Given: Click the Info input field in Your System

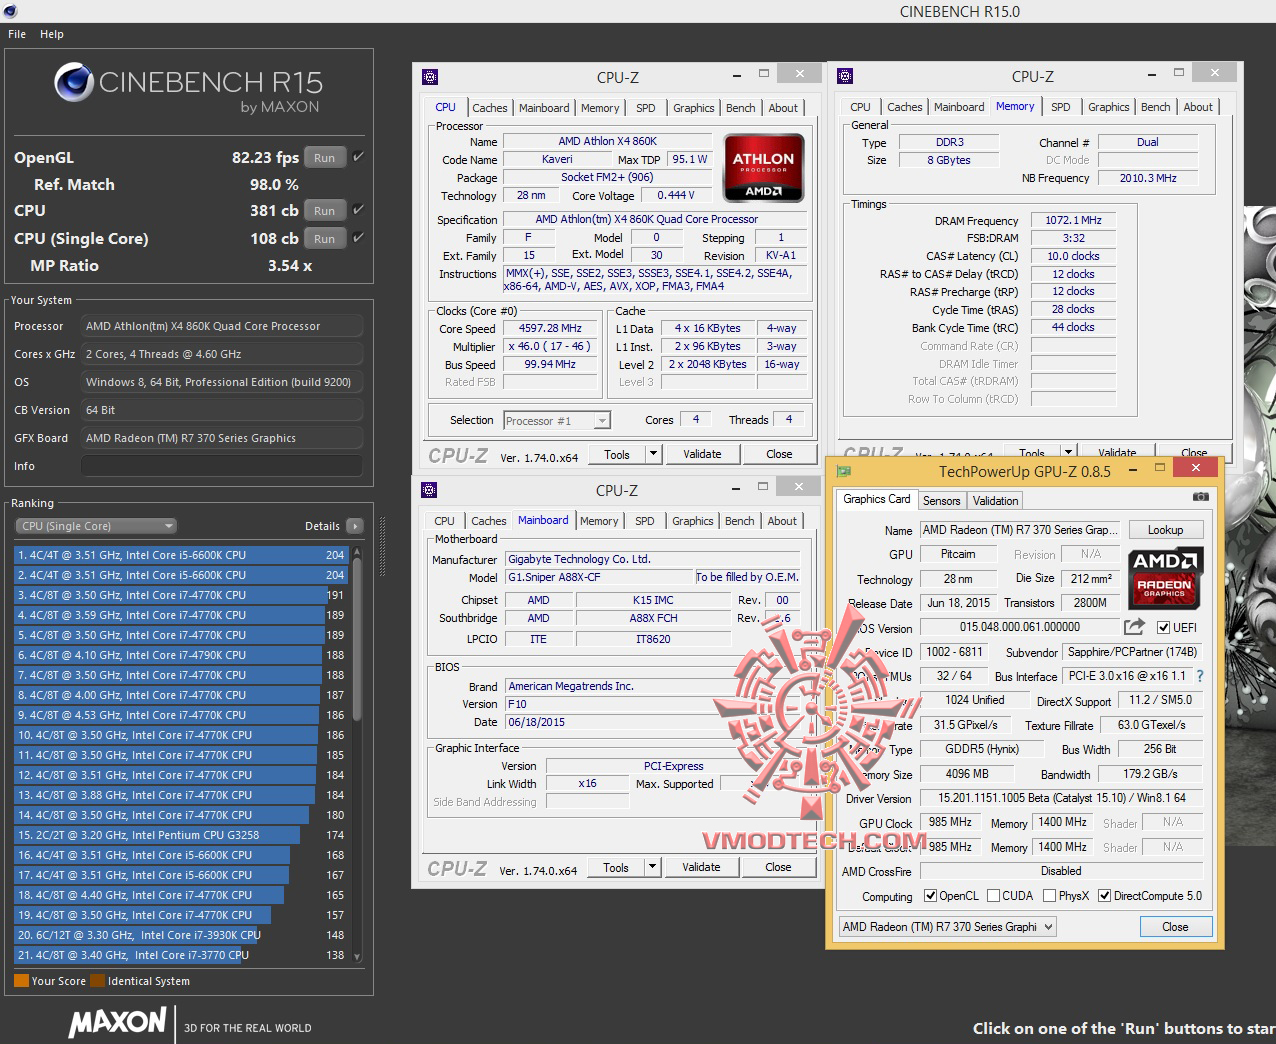Looking at the screenshot, I should pyautogui.click(x=222, y=466).
